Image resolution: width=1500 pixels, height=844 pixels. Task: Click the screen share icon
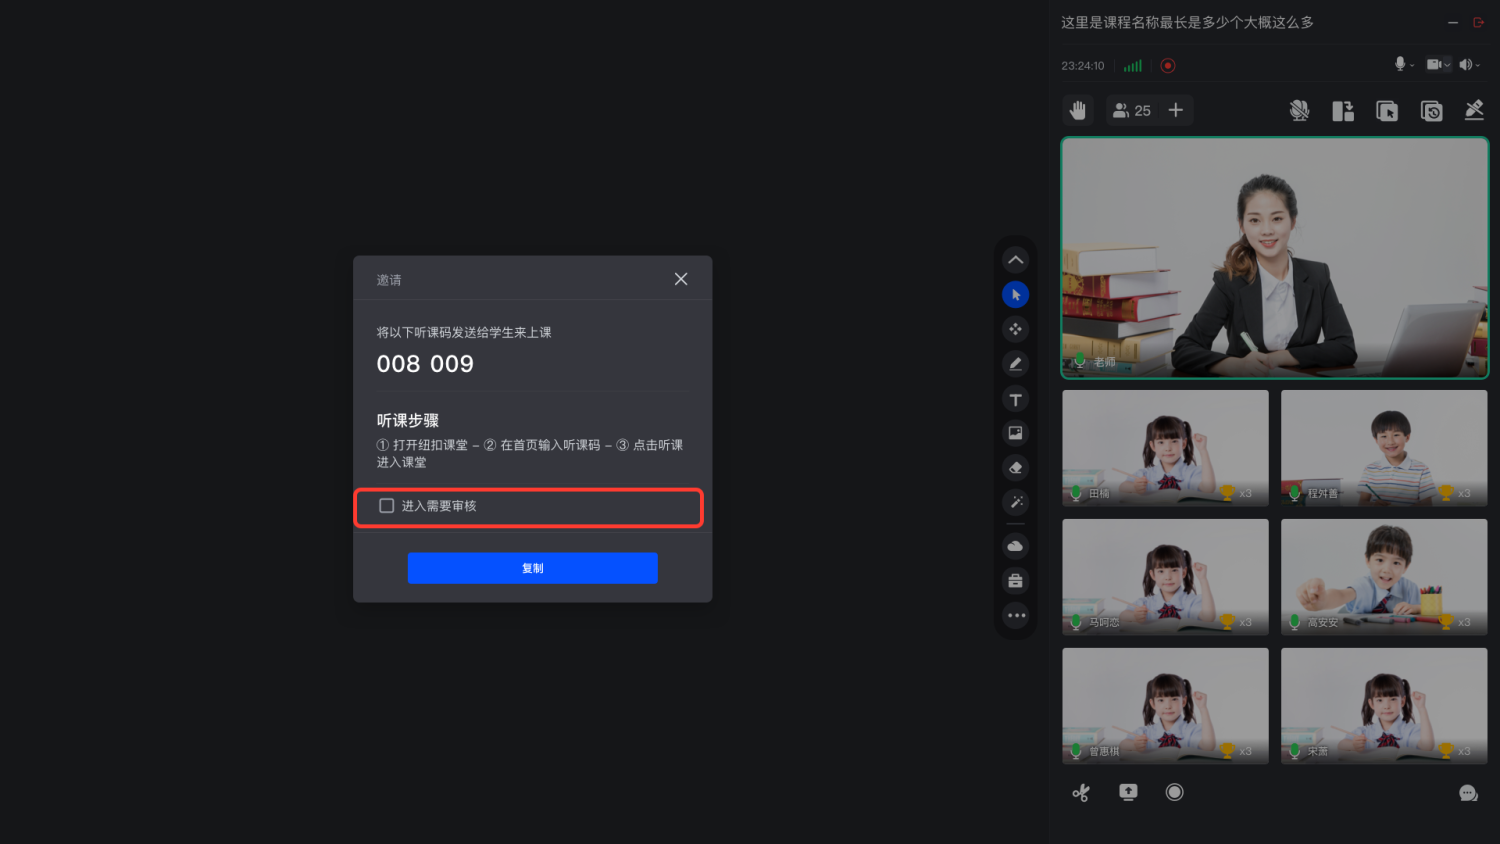click(x=1128, y=792)
